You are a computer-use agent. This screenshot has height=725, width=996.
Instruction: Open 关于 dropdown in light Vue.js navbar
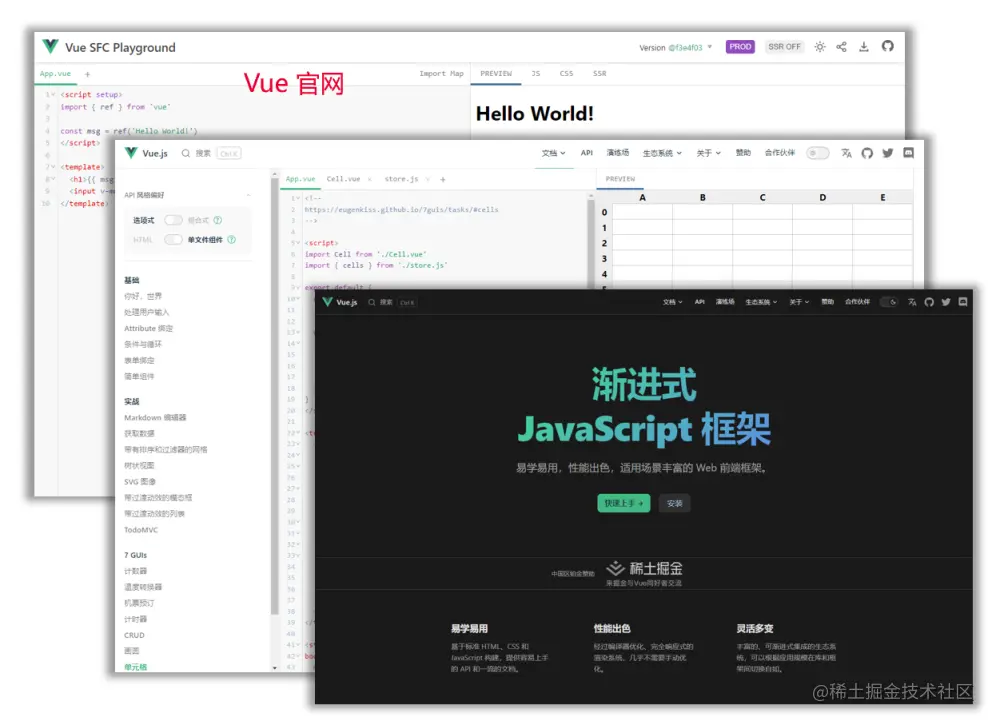pos(708,153)
